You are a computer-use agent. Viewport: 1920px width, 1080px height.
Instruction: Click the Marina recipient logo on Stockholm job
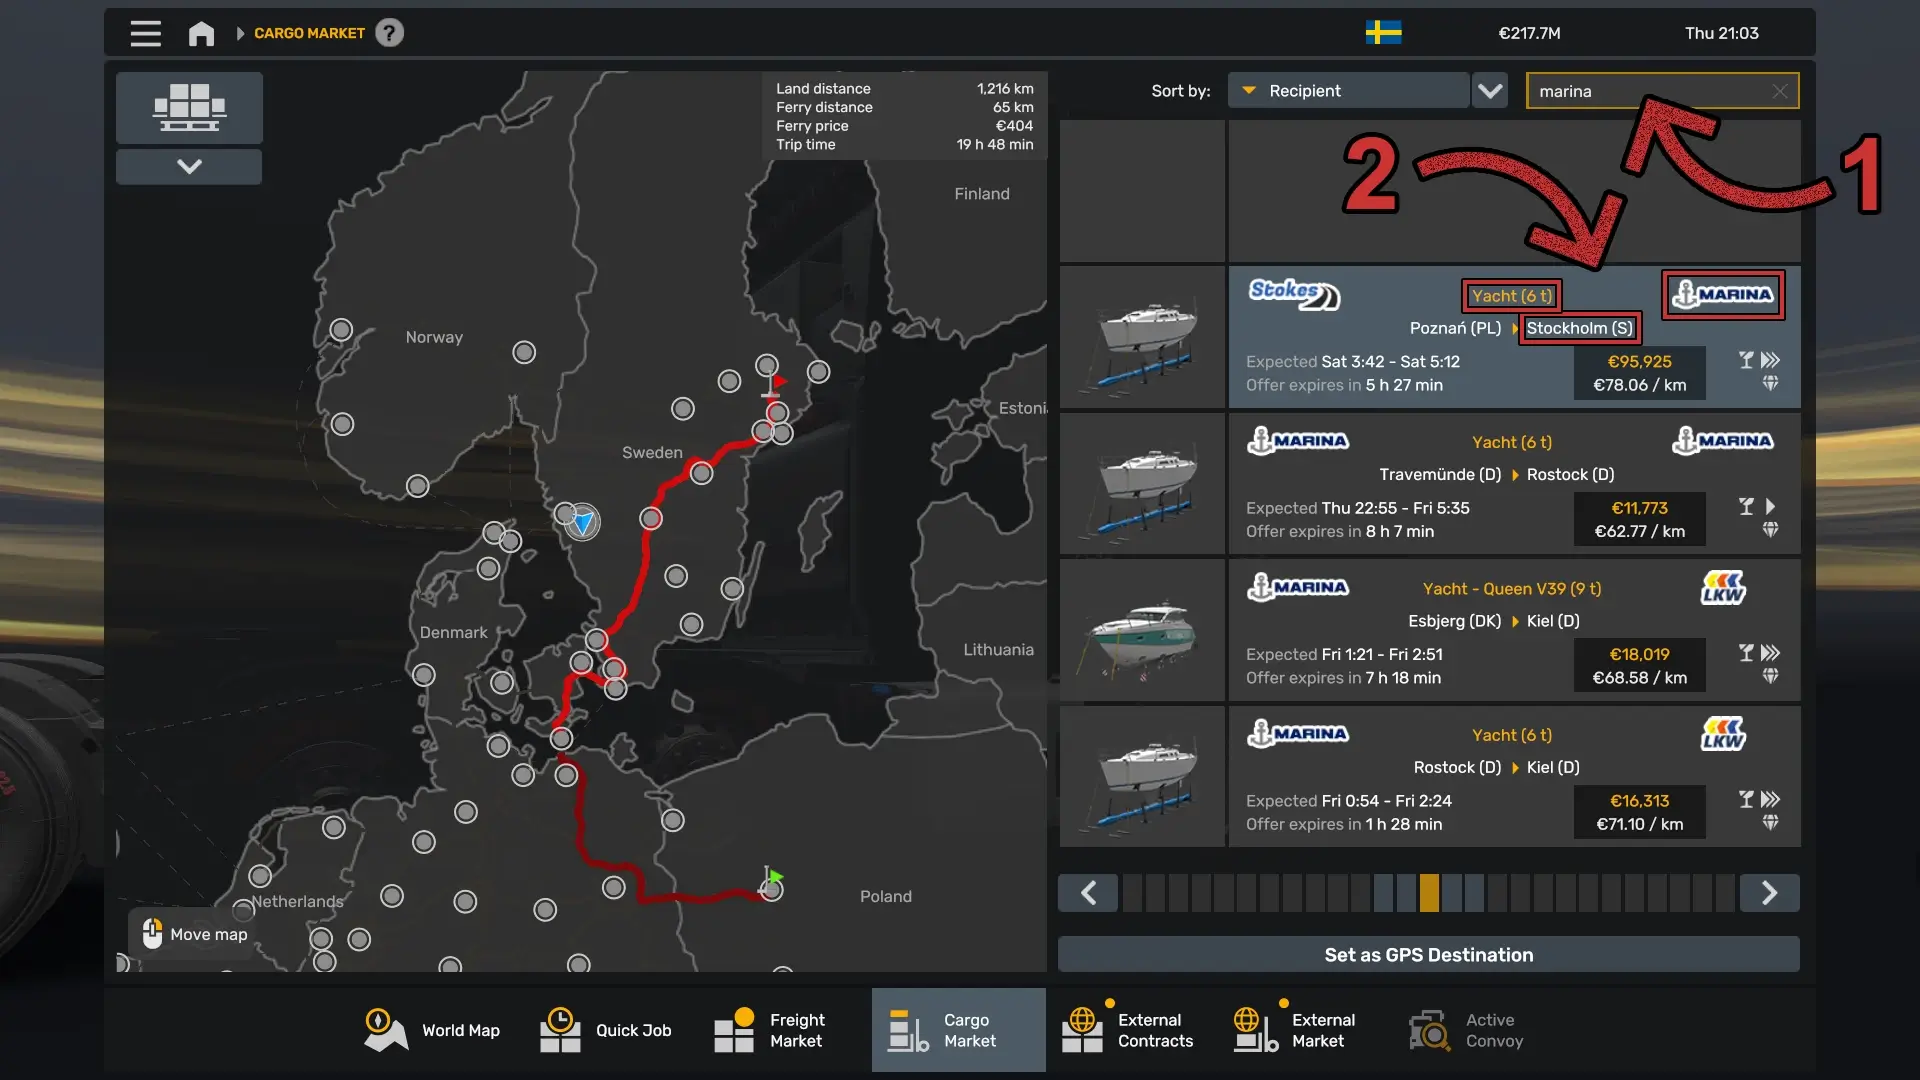pos(1723,294)
